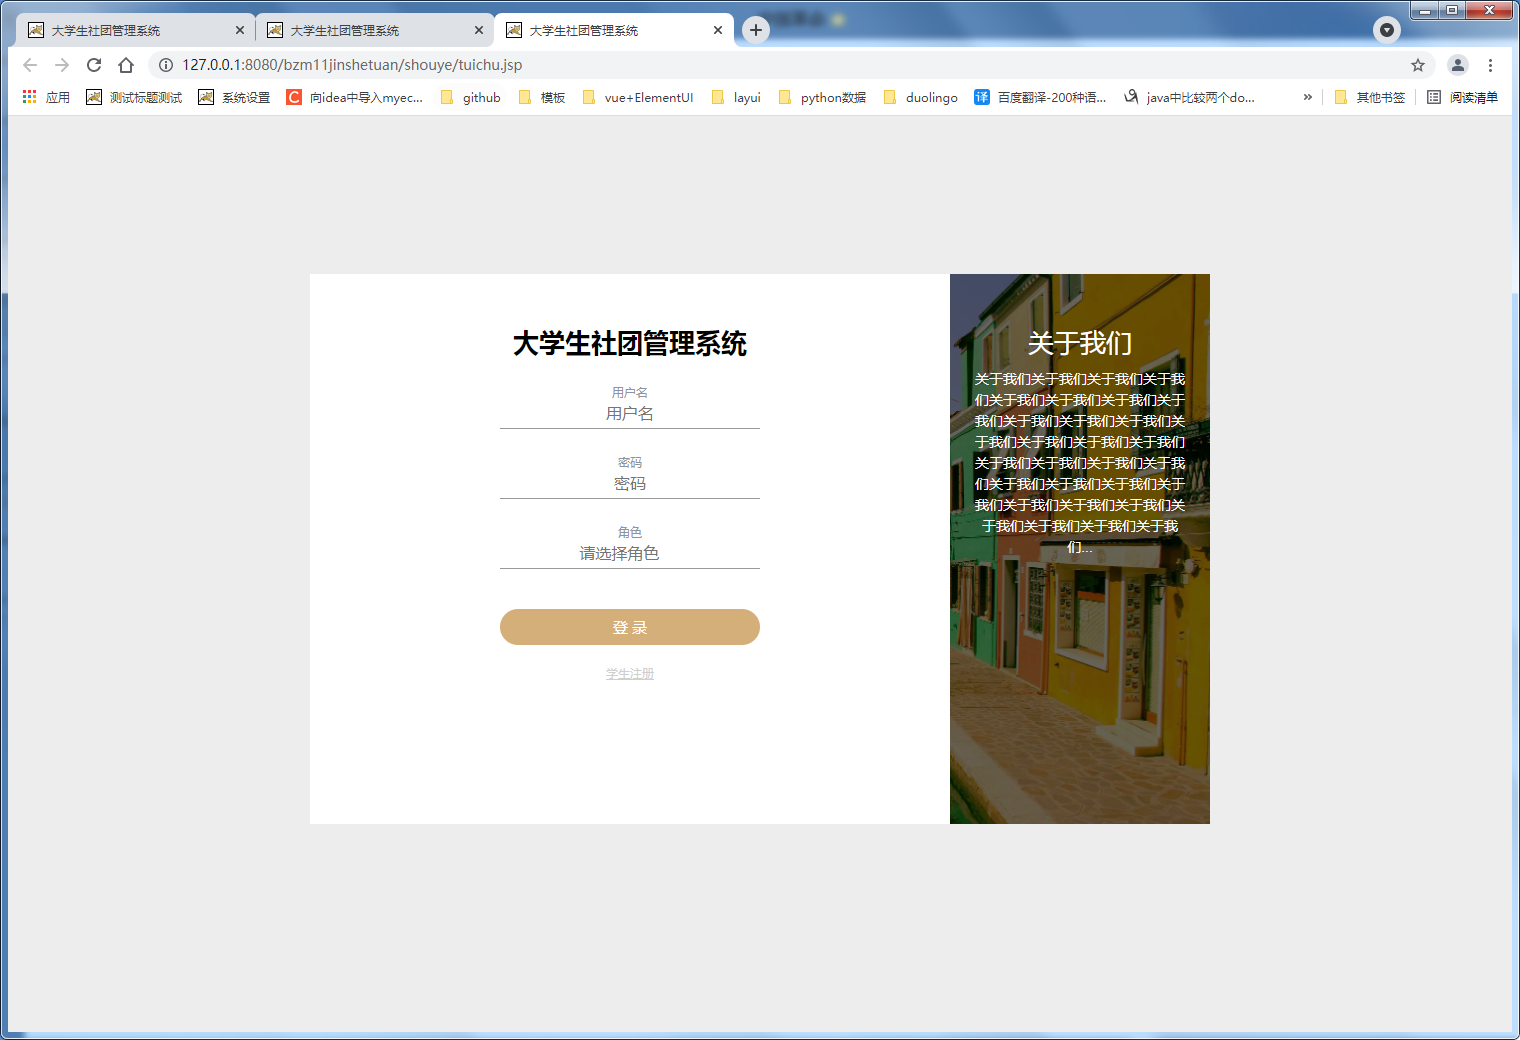Open the browser home page icon
1520x1040 pixels.
[126, 65]
